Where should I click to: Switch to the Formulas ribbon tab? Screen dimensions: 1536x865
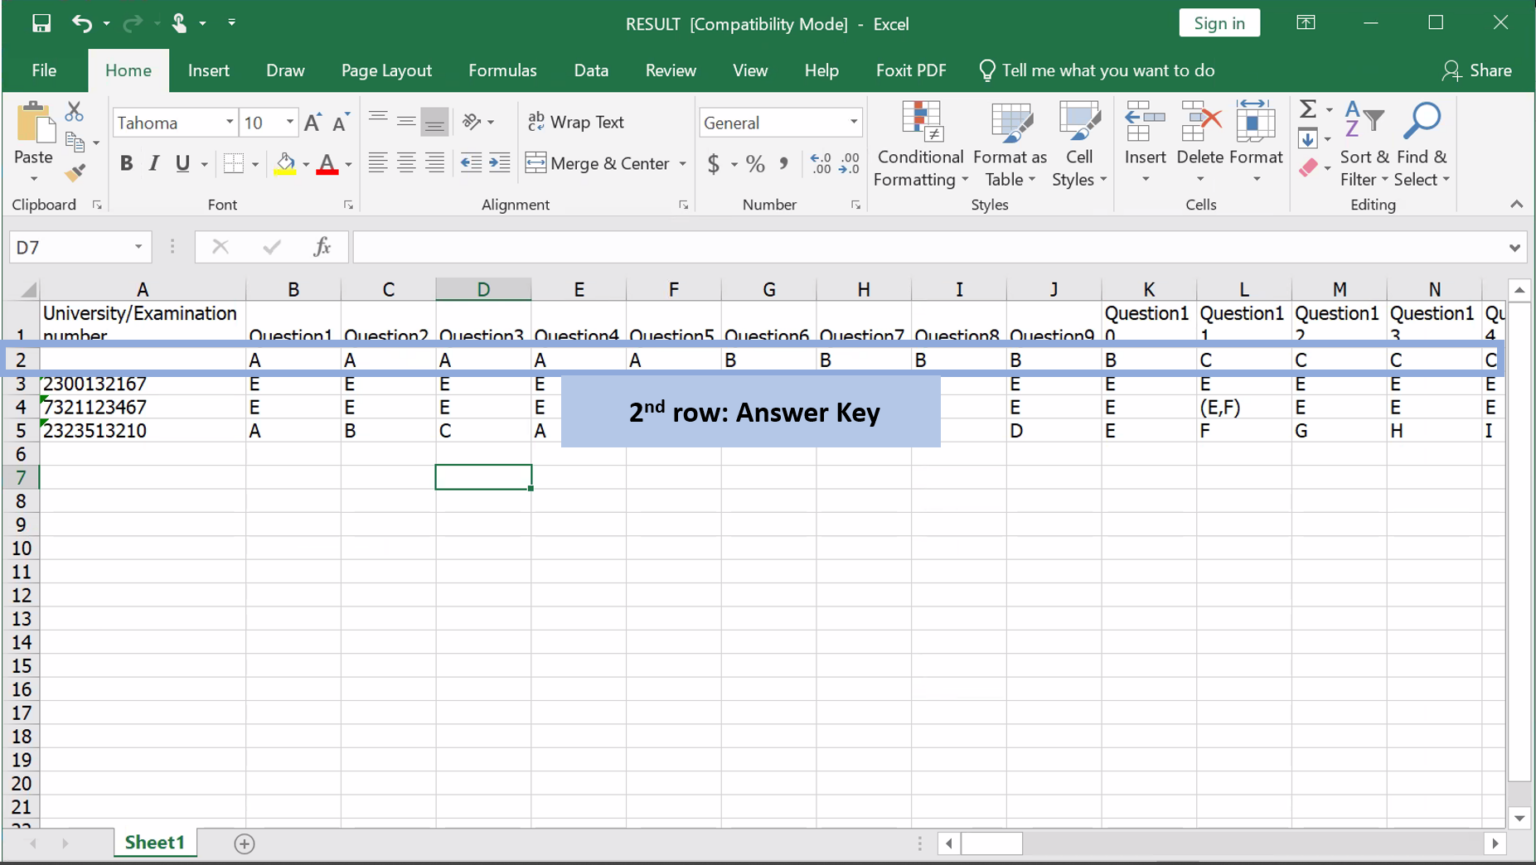502,70
